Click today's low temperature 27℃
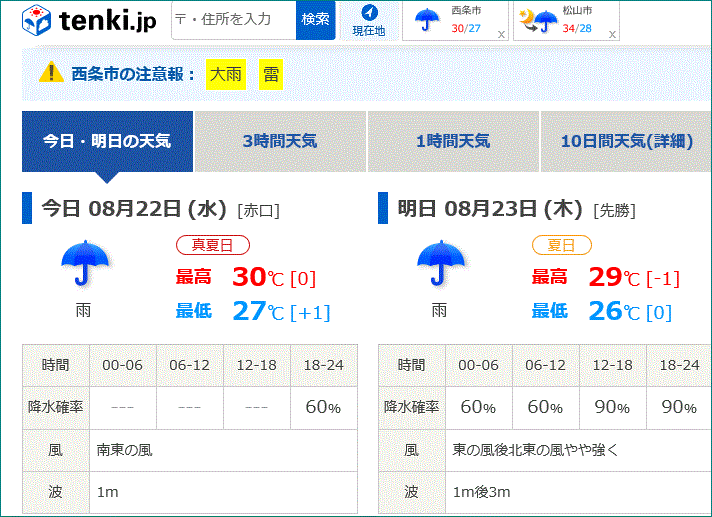This screenshot has height=517, width=712. tap(258, 311)
